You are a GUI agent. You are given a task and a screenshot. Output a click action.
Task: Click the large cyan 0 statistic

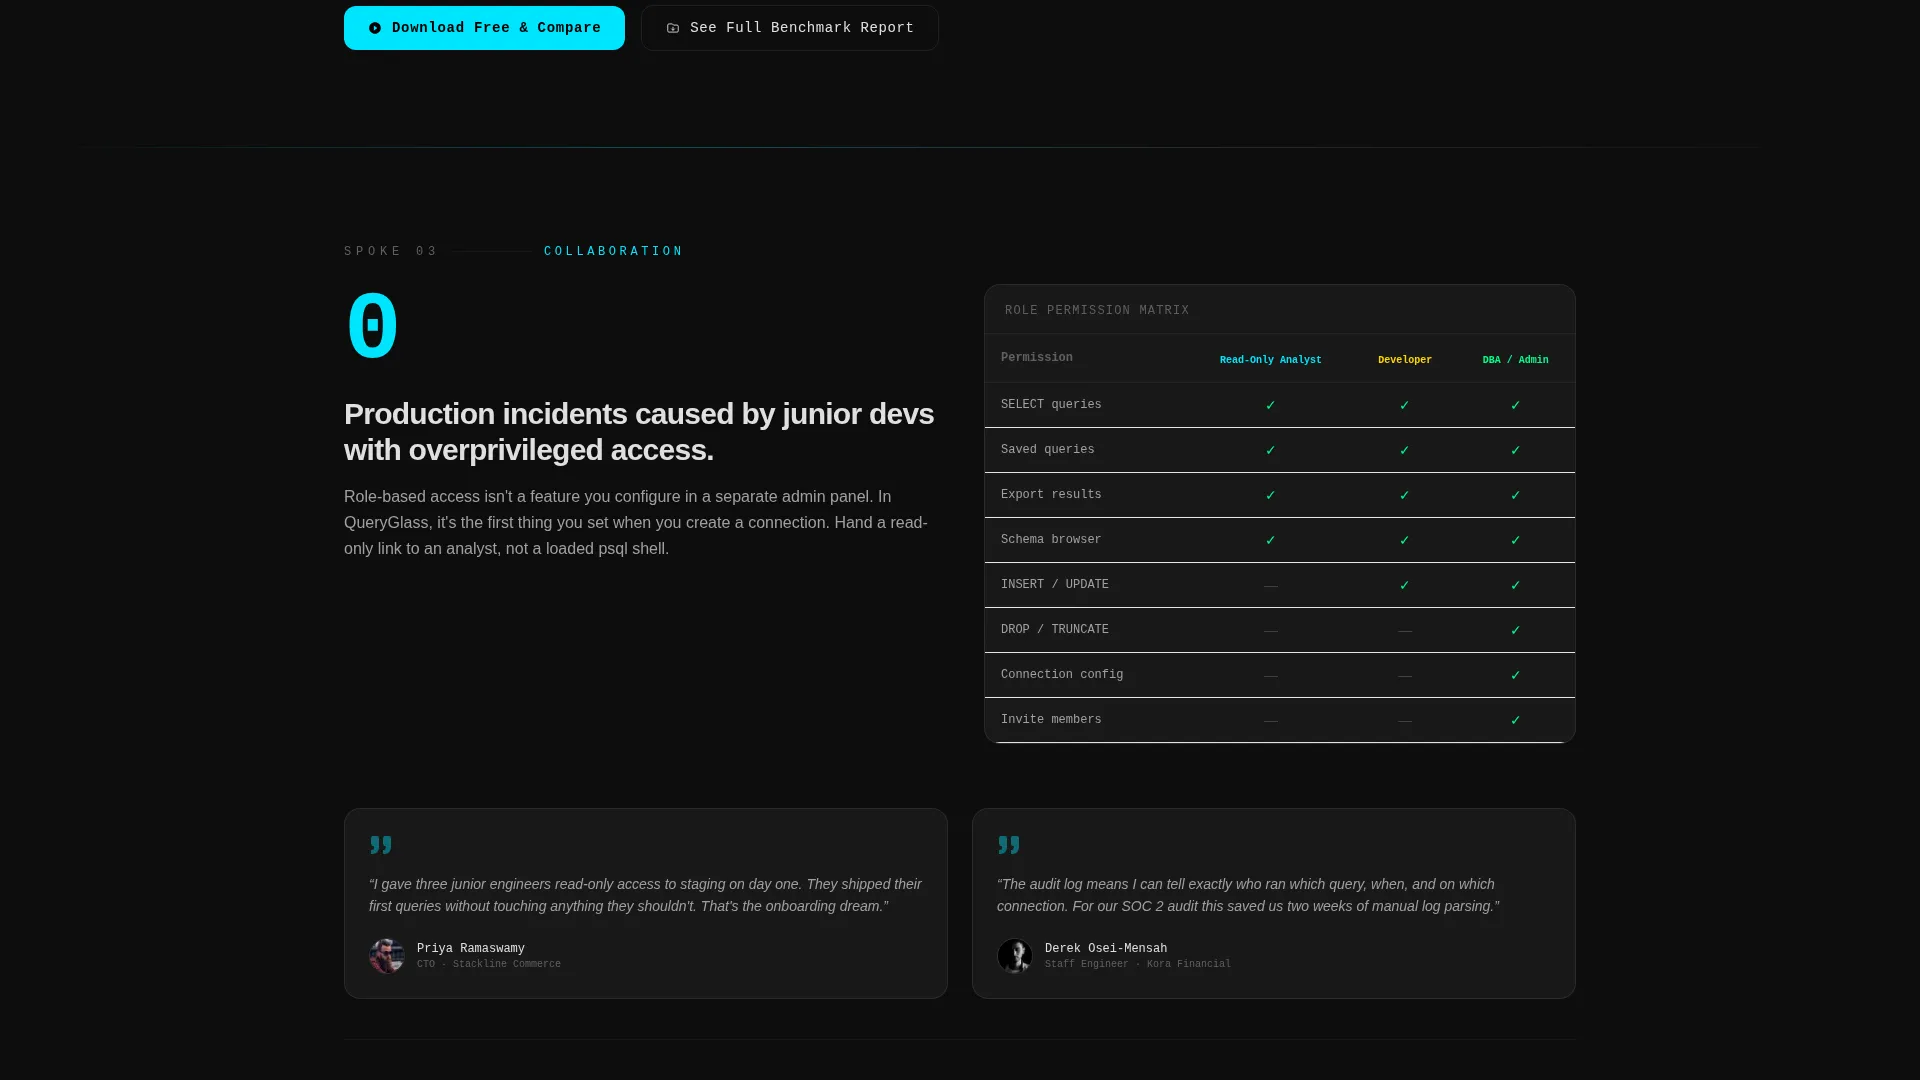click(x=372, y=326)
